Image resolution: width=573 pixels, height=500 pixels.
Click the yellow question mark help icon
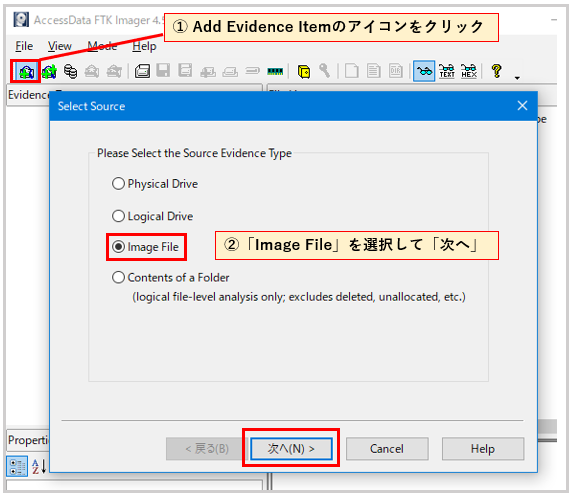pyautogui.click(x=497, y=71)
